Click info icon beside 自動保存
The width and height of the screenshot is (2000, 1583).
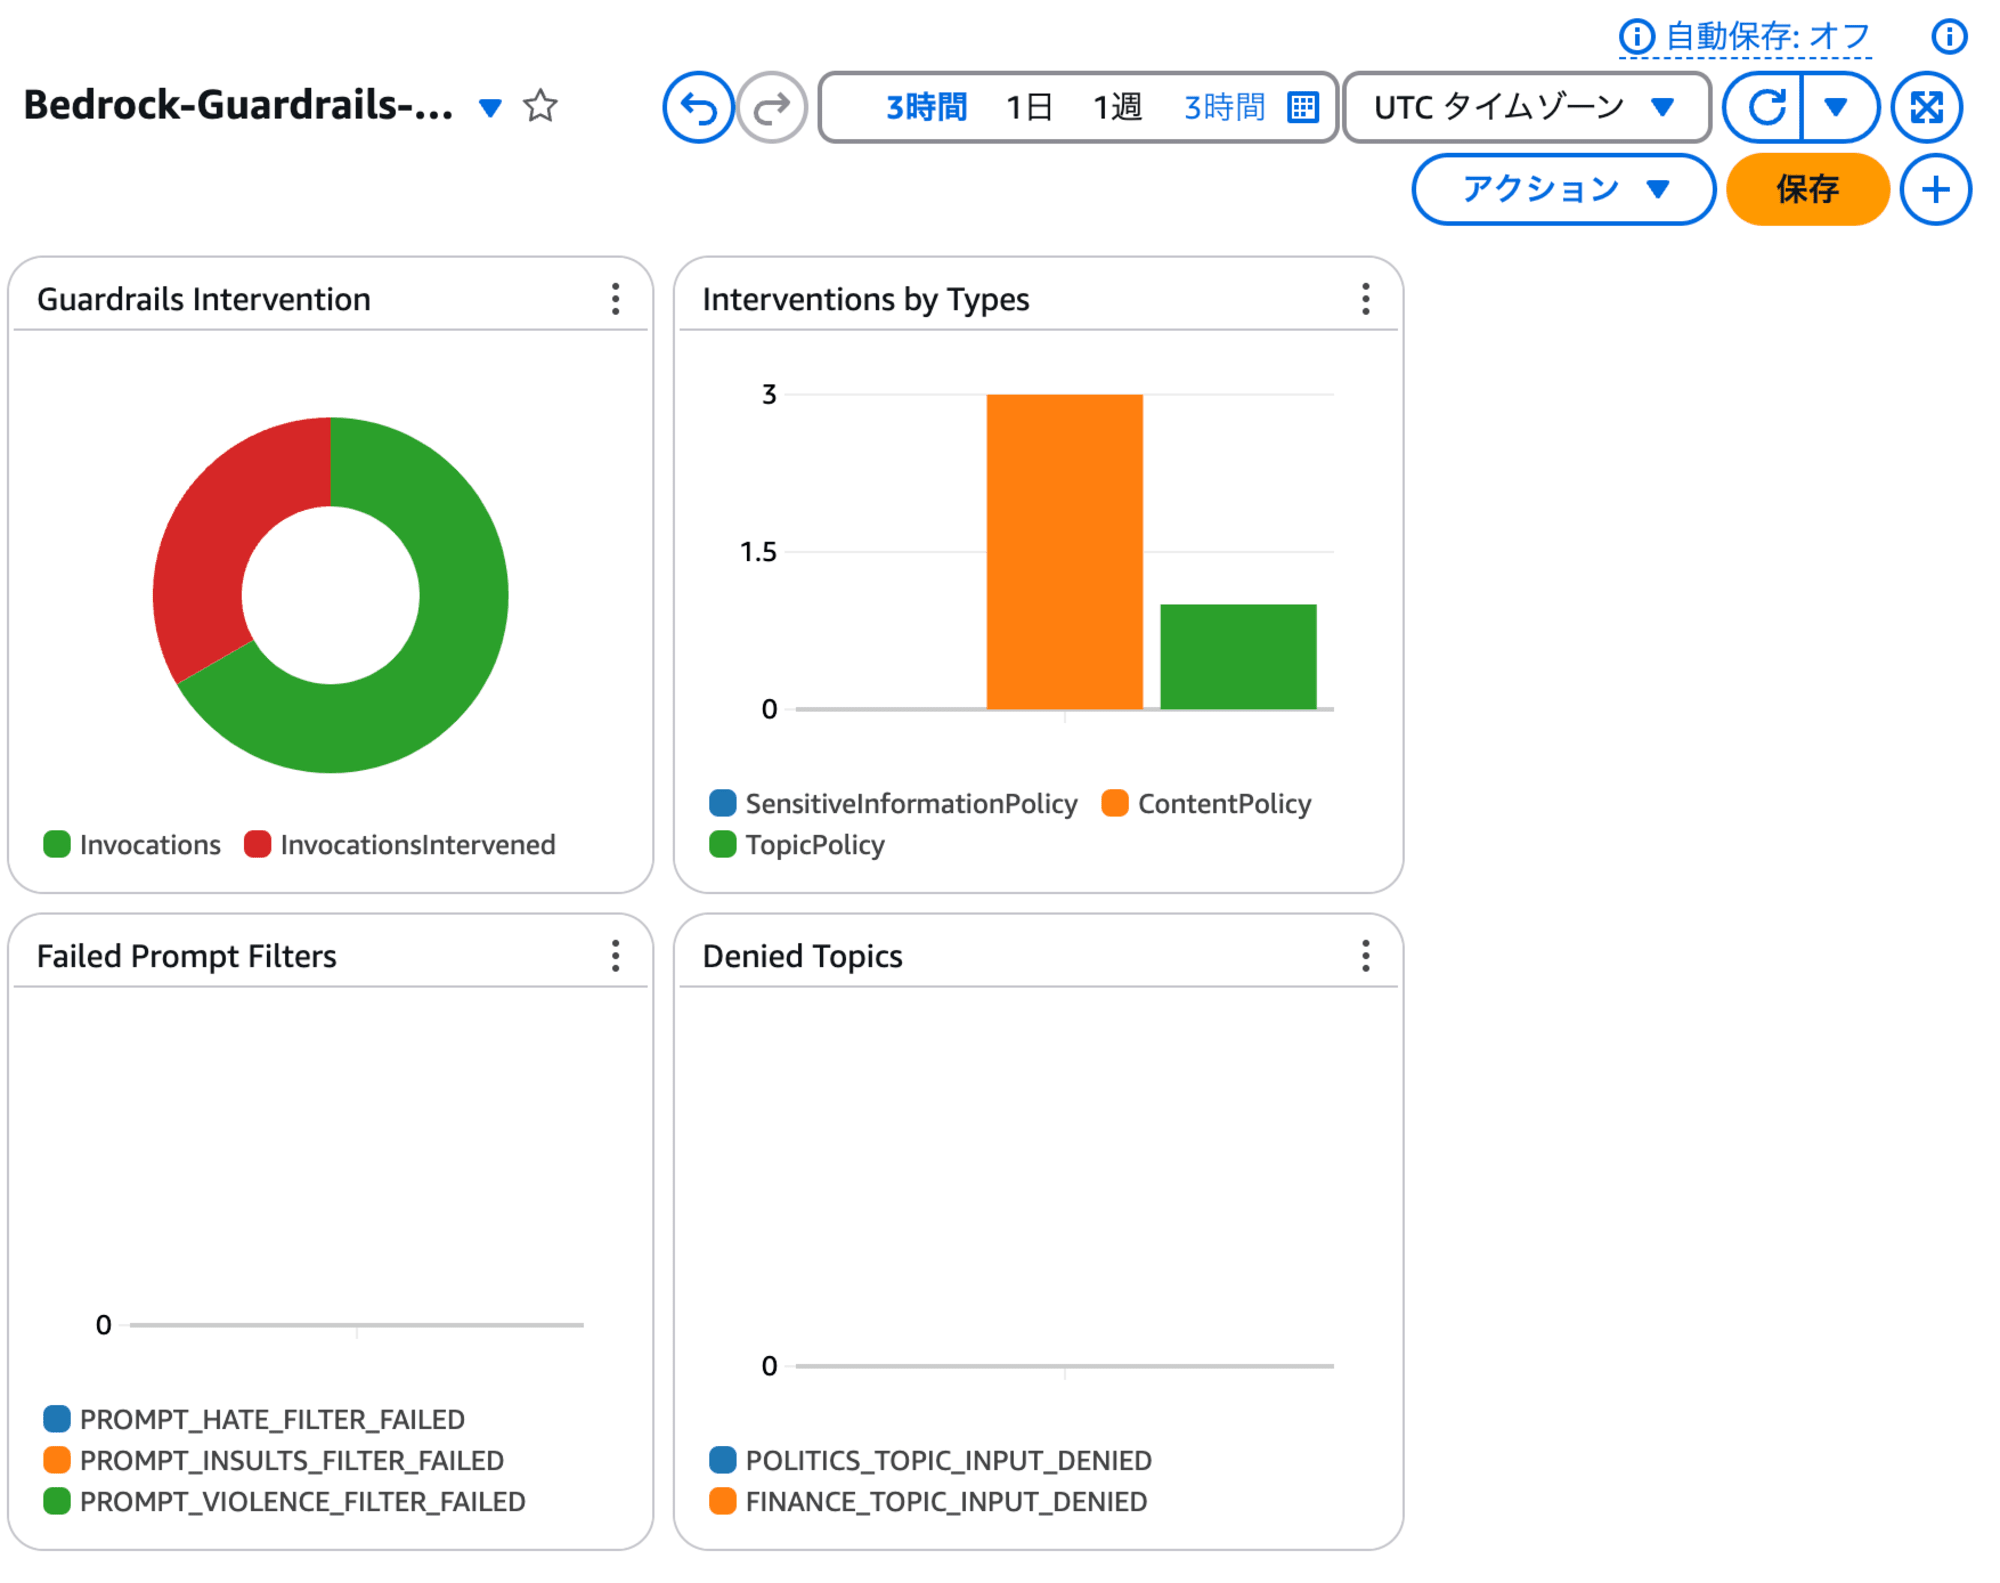click(1636, 37)
